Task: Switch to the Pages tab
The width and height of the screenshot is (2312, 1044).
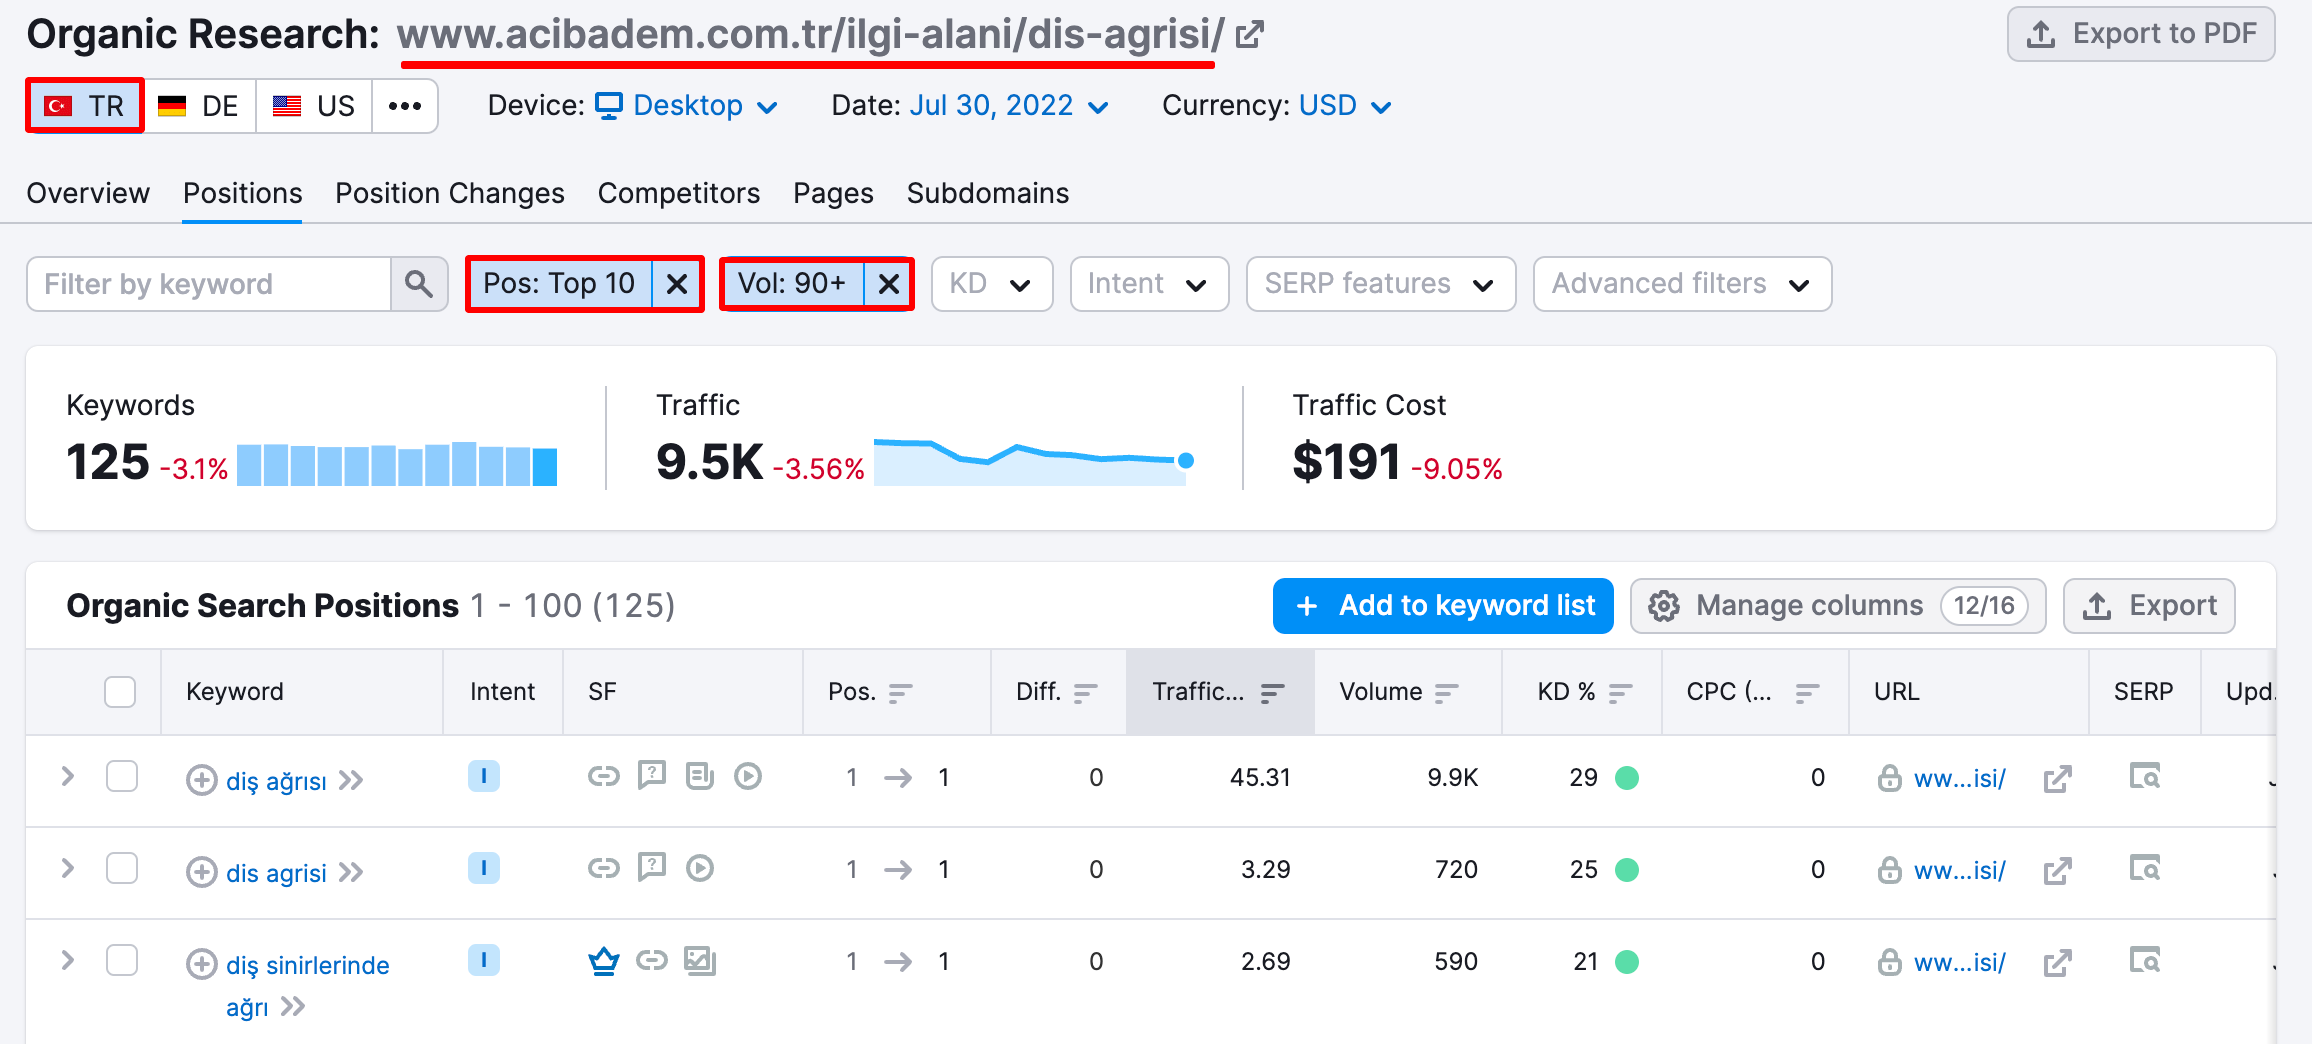Action: [x=833, y=193]
